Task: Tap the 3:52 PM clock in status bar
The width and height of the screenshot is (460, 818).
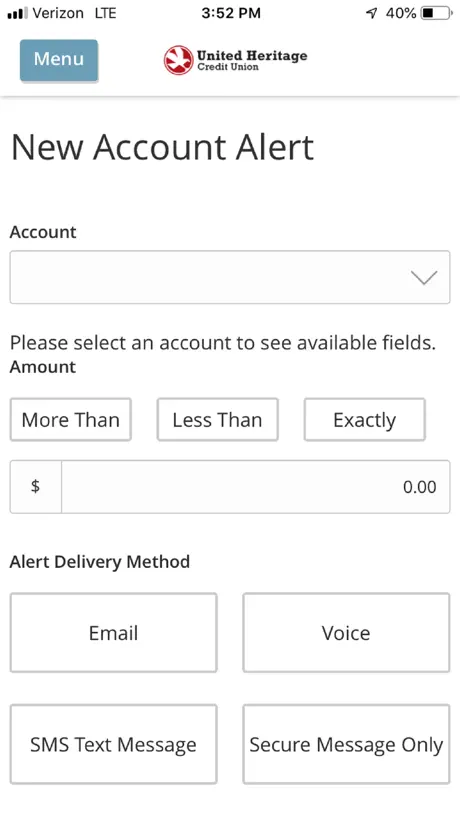Action: click(231, 14)
